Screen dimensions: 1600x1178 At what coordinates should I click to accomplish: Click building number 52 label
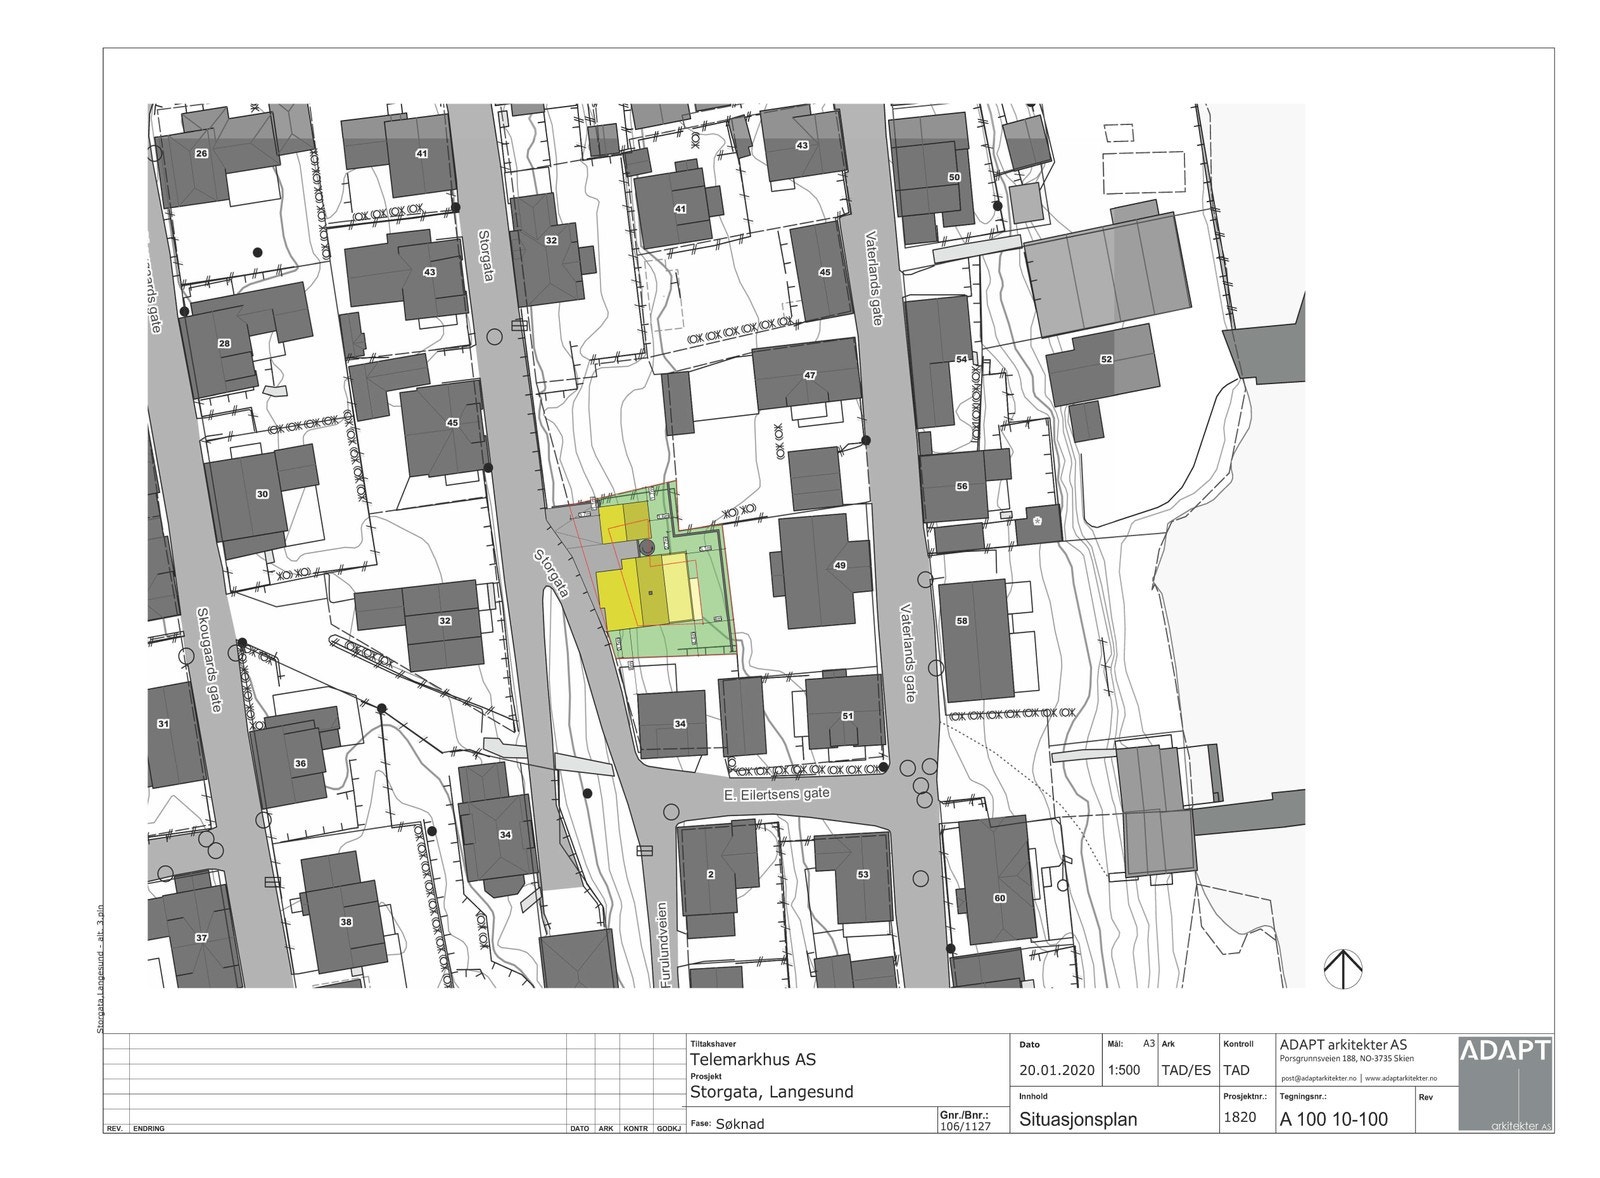(x=1106, y=358)
